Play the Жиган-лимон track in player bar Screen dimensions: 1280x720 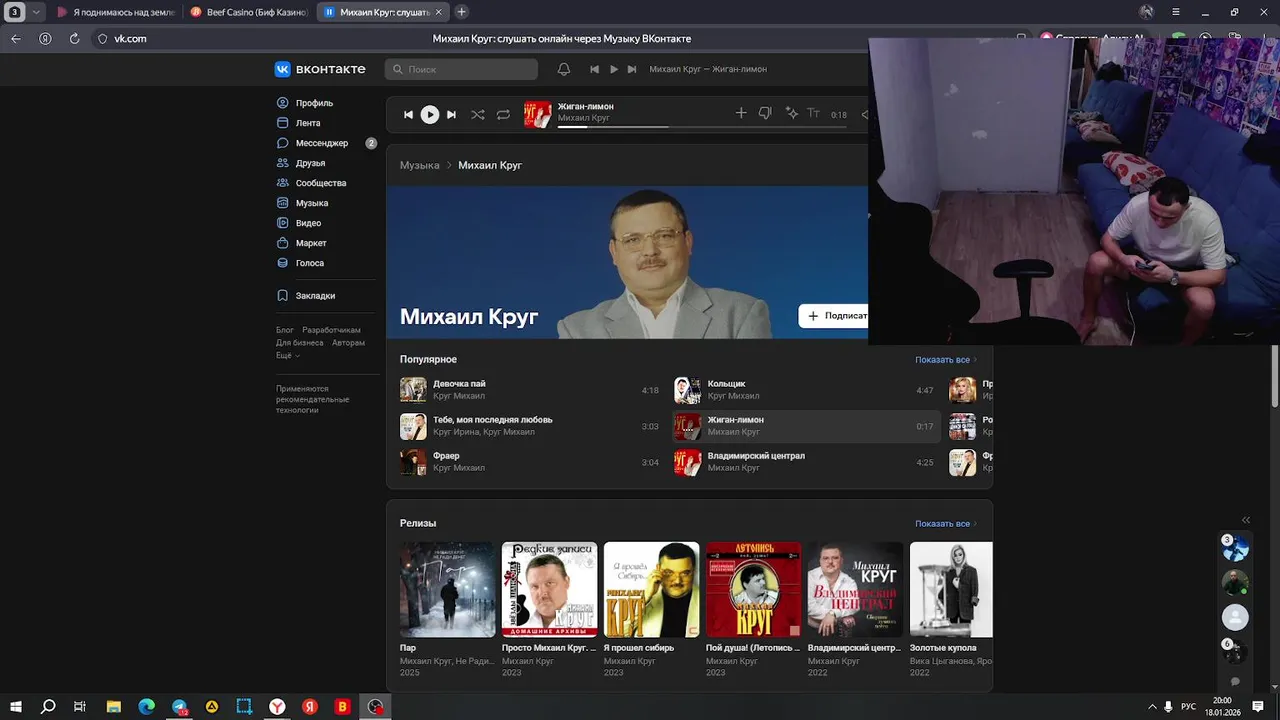(429, 114)
